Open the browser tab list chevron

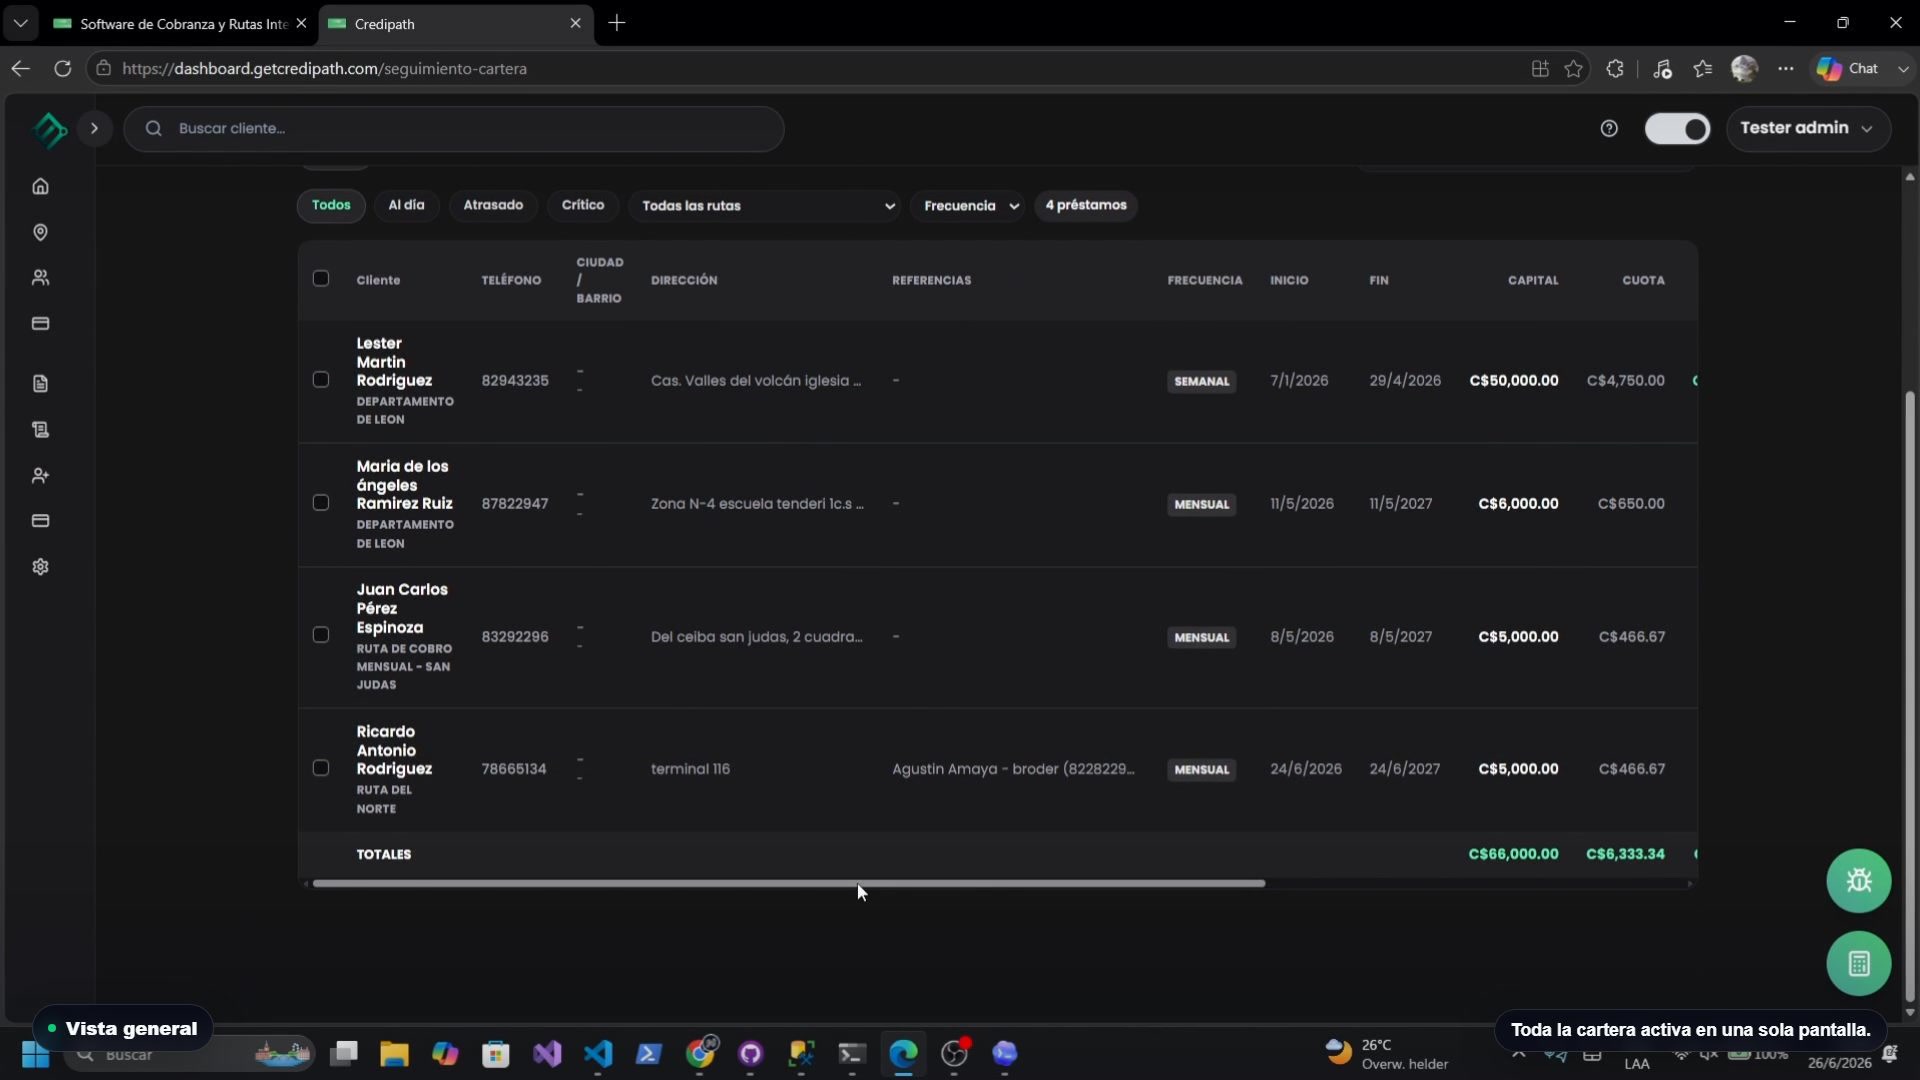click(20, 23)
